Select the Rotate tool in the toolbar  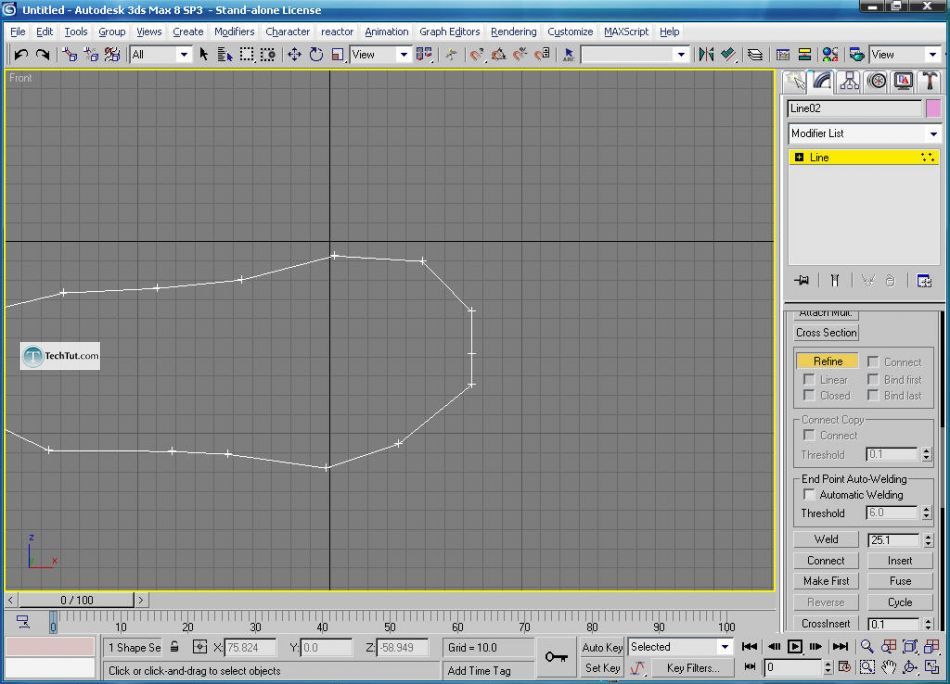pyautogui.click(x=316, y=54)
